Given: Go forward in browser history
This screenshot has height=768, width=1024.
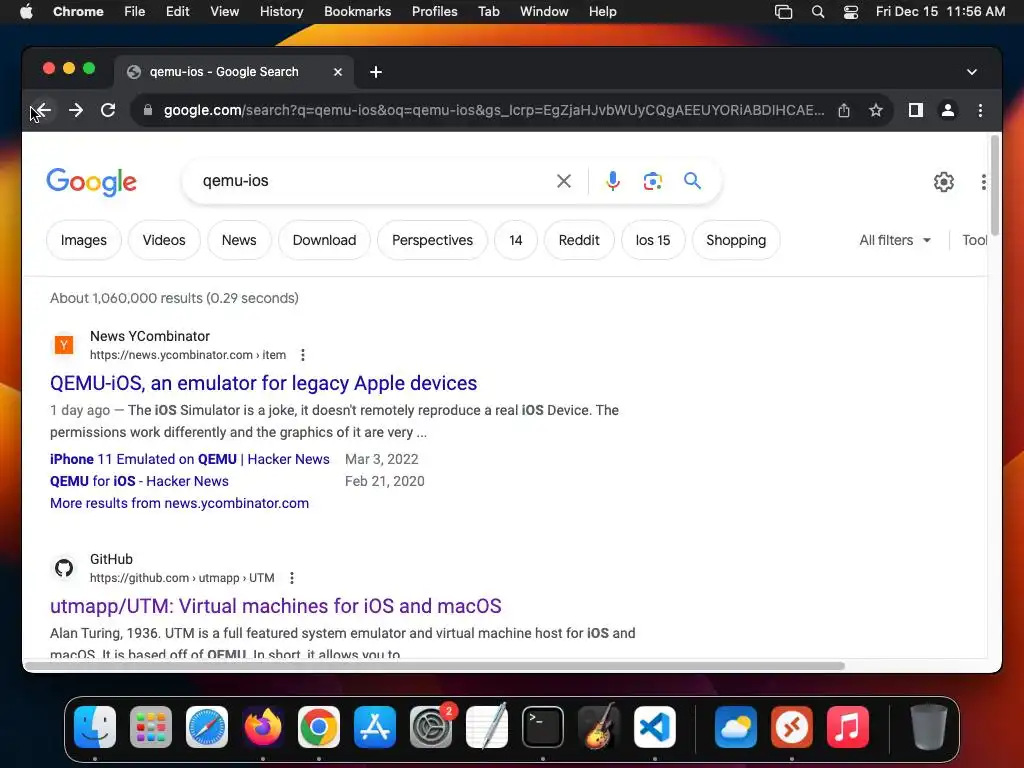Looking at the screenshot, I should pyautogui.click(x=76, y=110).
